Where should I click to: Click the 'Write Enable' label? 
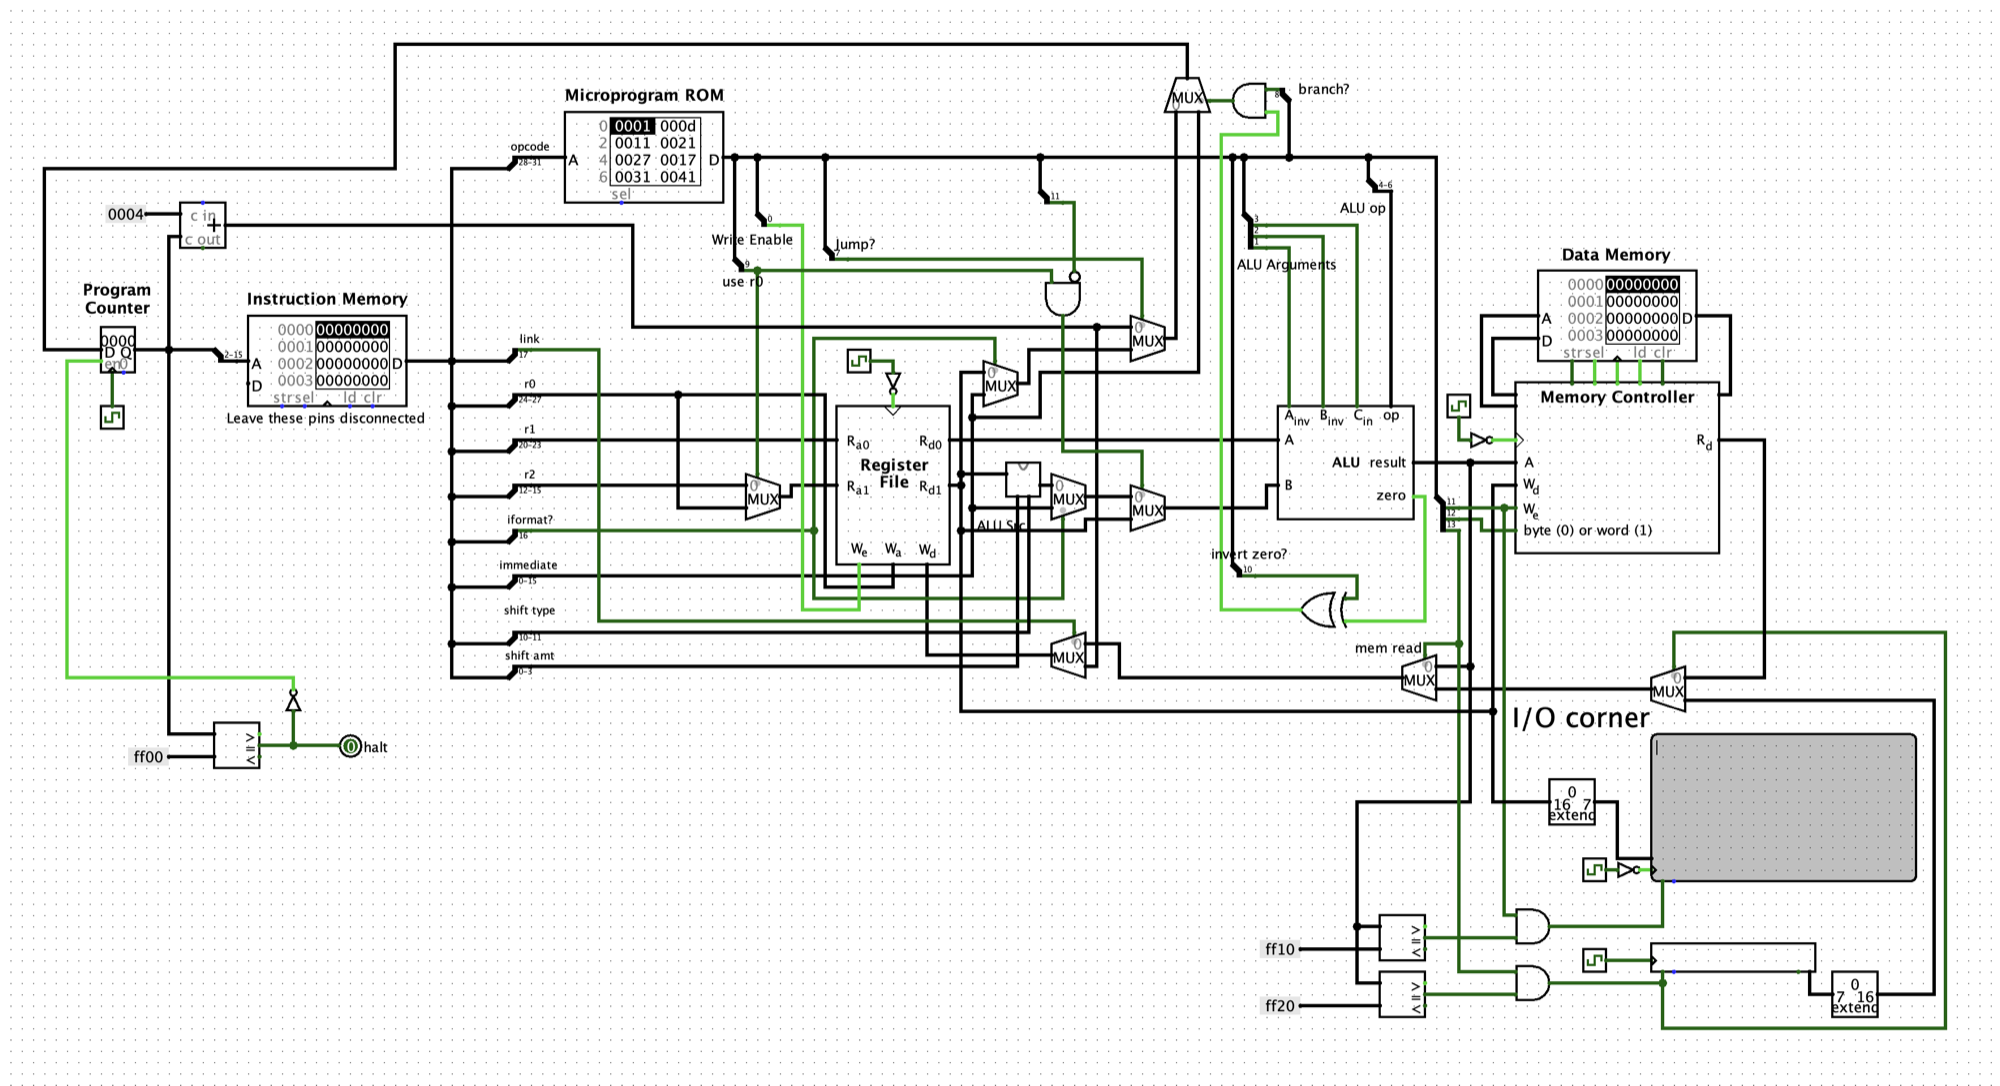point(752,240)
